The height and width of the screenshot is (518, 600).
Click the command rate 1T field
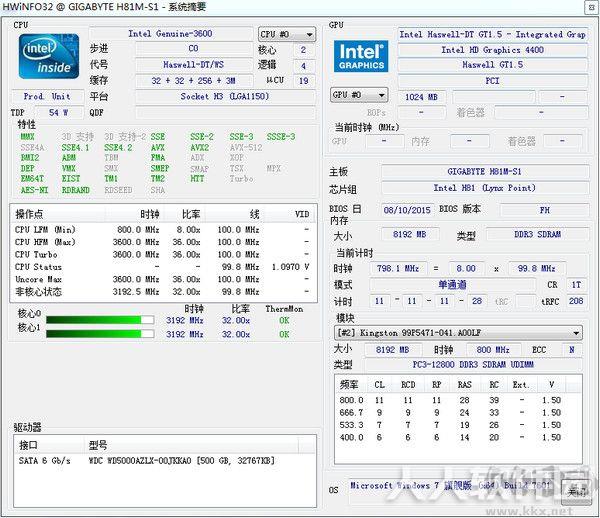pyautogui.click(x=576, y=285)
